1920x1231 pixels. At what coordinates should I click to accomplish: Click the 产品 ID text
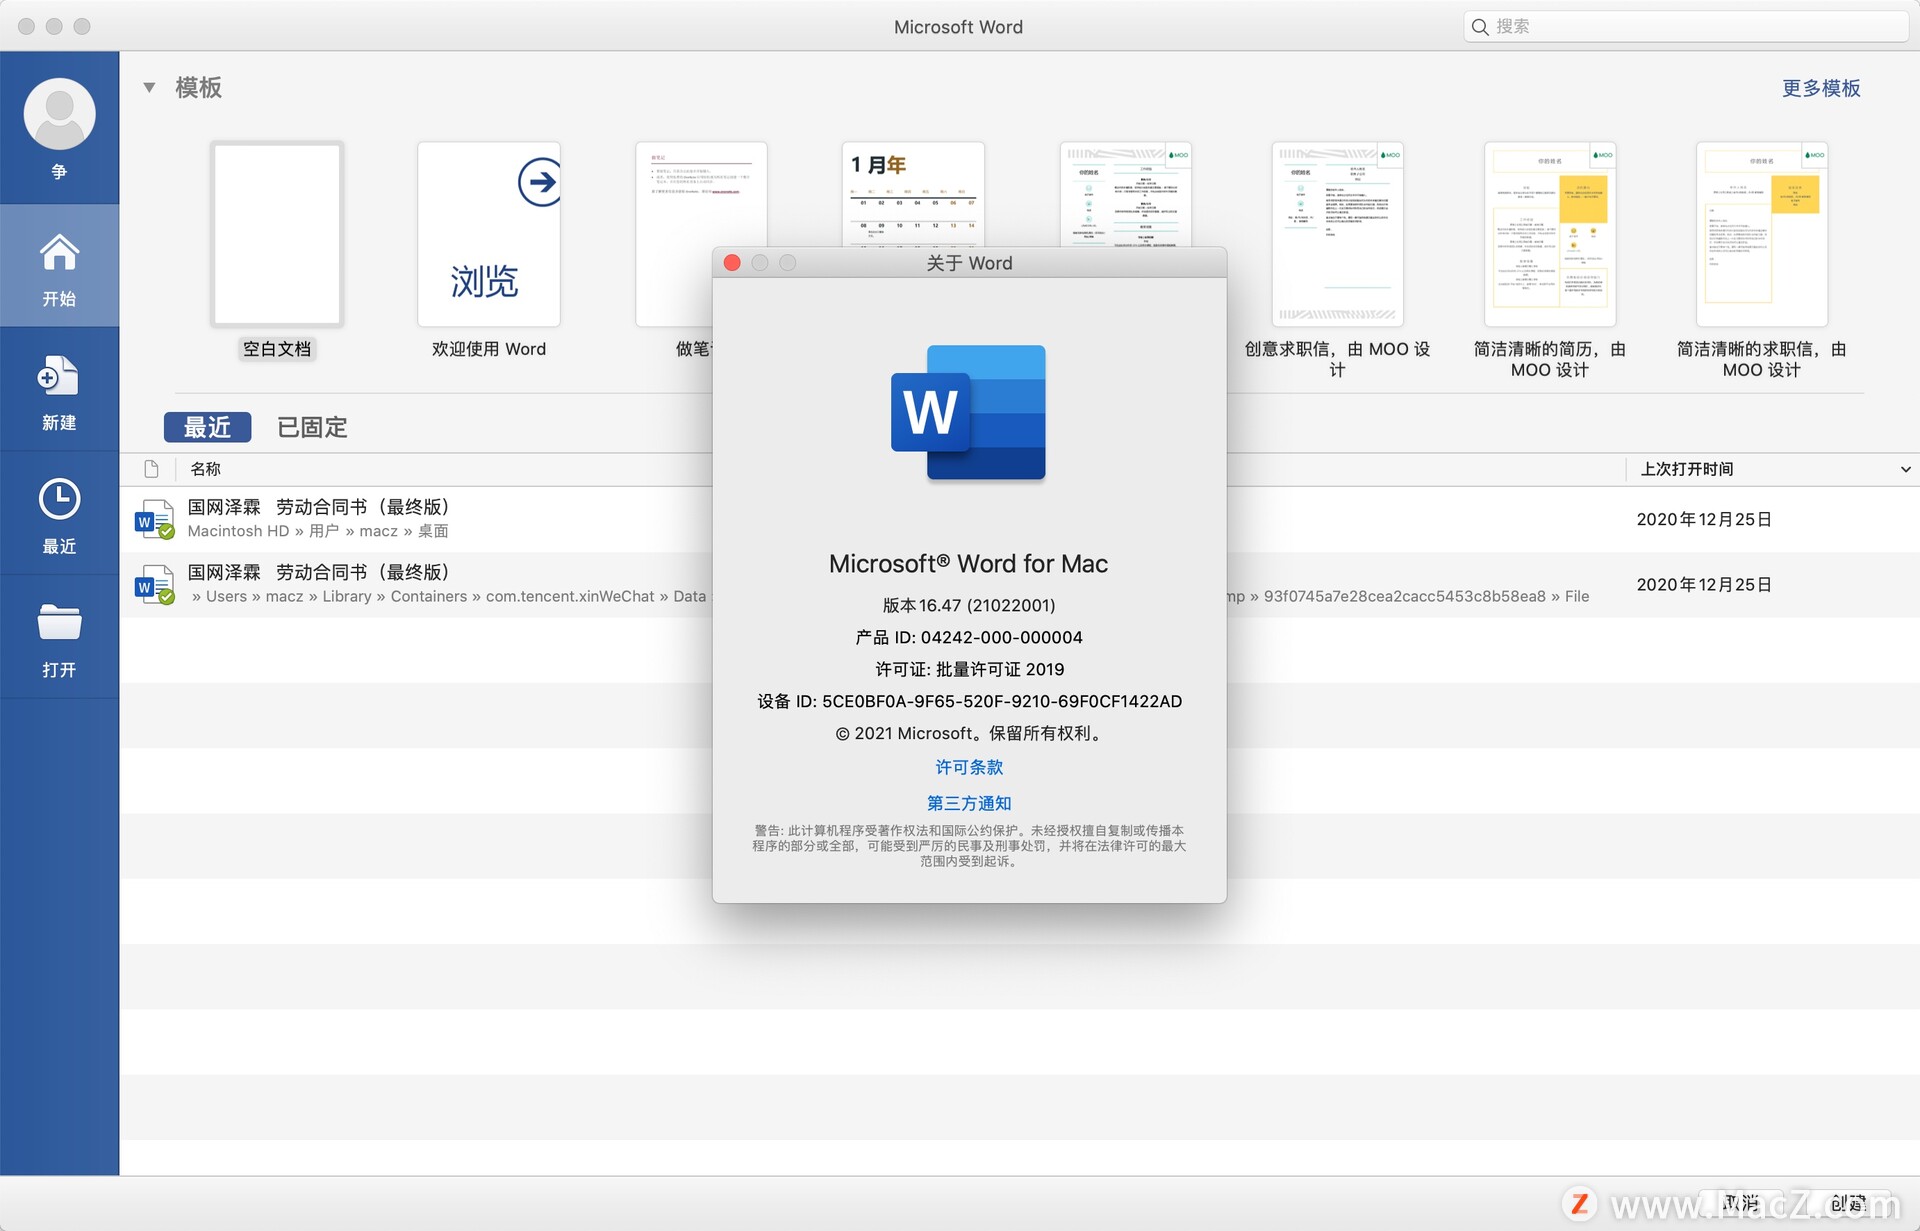click(969, 637)
